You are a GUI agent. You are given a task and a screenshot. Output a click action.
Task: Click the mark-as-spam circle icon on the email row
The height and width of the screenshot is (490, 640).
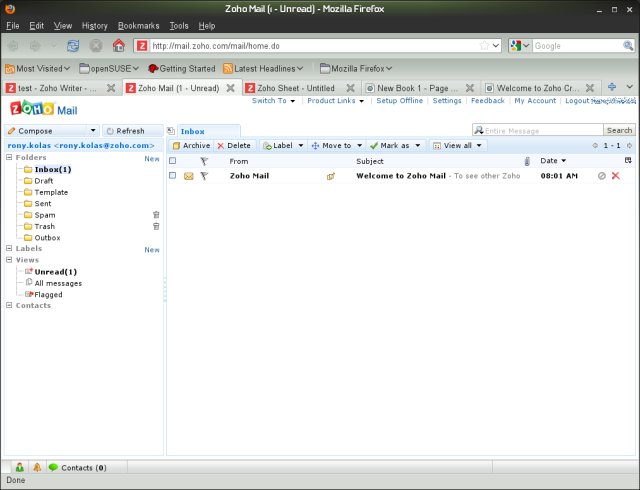pos(601,176)
